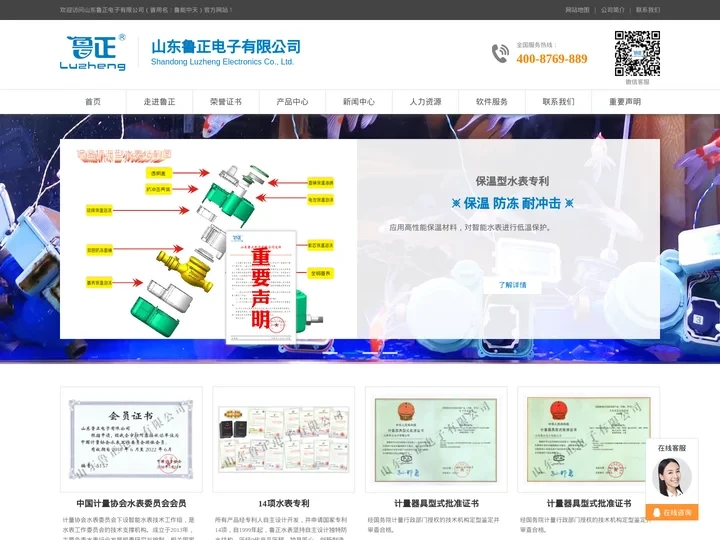Click the water meter exploded diagram image
The height and width of the screenshot is (540, 720).
[x=208, y=239]
